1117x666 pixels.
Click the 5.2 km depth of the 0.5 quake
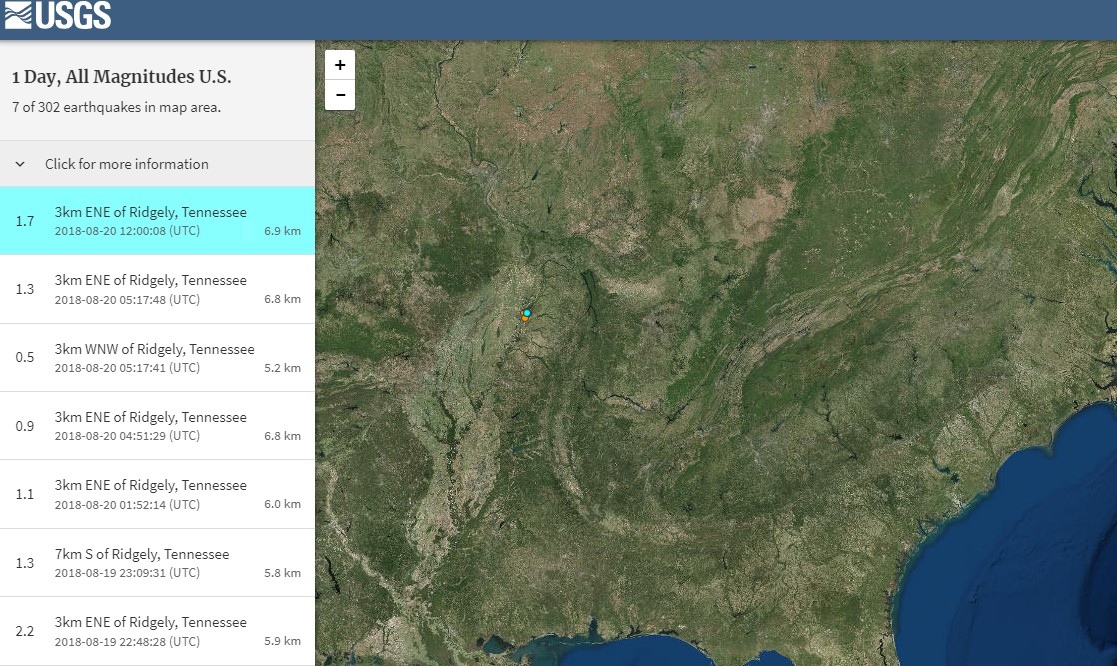click(x=282, y=368)
